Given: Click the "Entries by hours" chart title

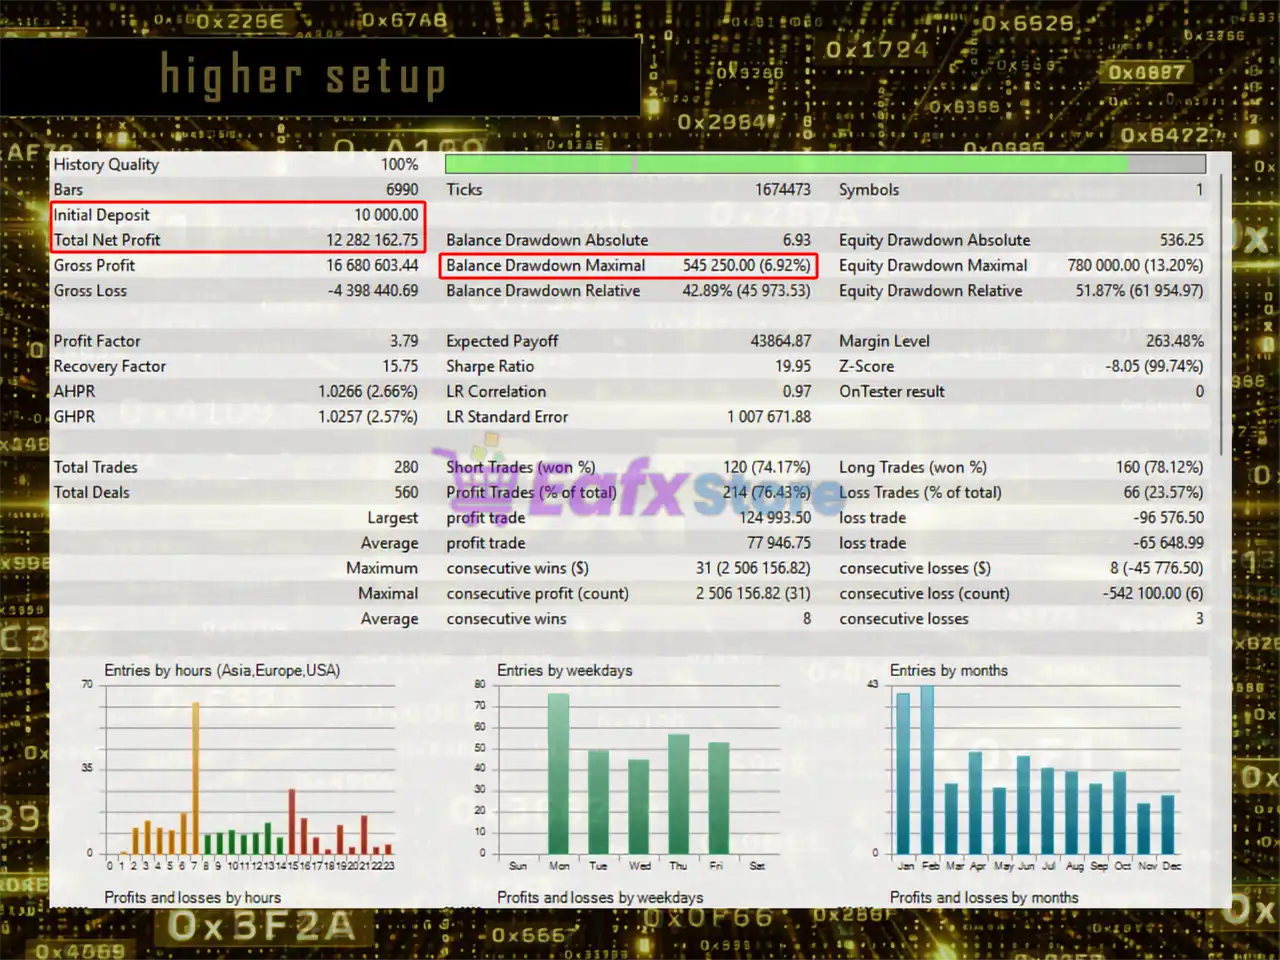Looking at the screenshot, I should [x=222, y=670].
